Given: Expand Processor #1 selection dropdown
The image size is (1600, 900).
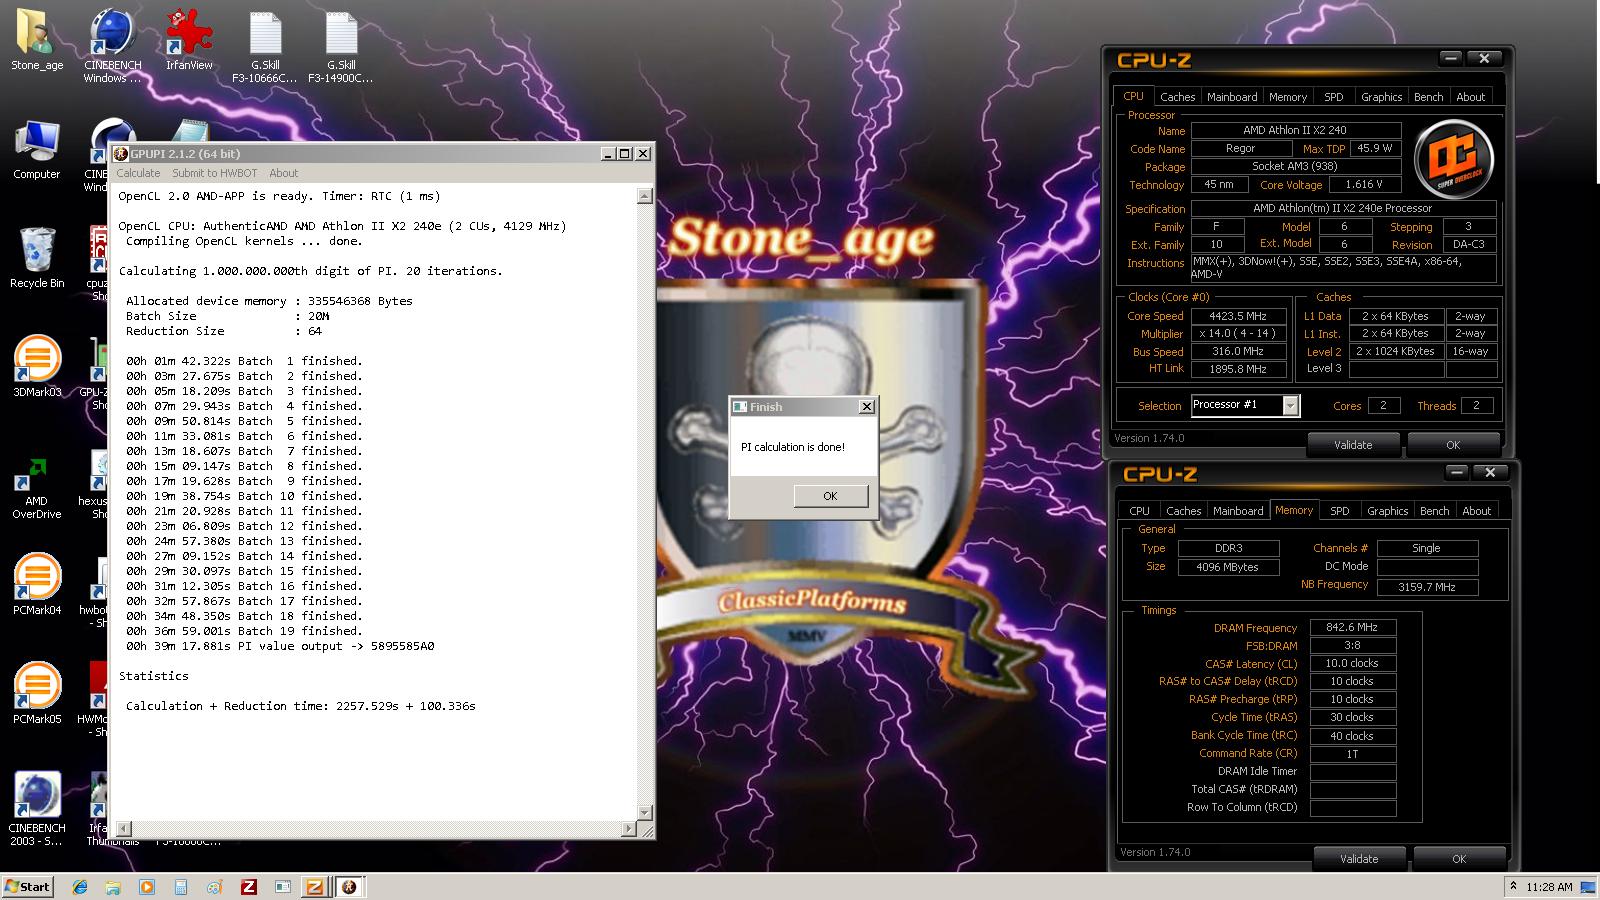Looking at the screenshot, I should pos(1291,405).
